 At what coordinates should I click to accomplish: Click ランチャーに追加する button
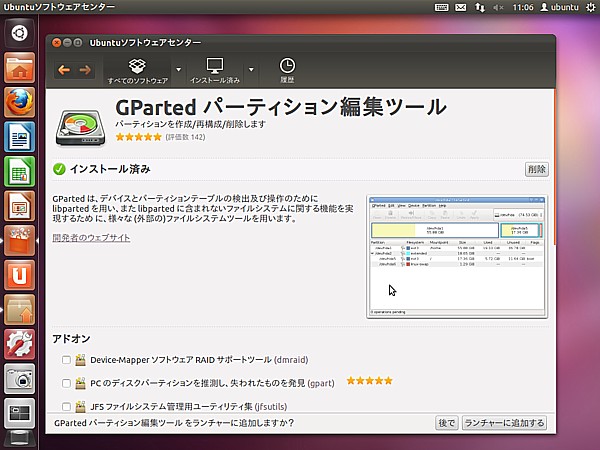pos(504,423)
